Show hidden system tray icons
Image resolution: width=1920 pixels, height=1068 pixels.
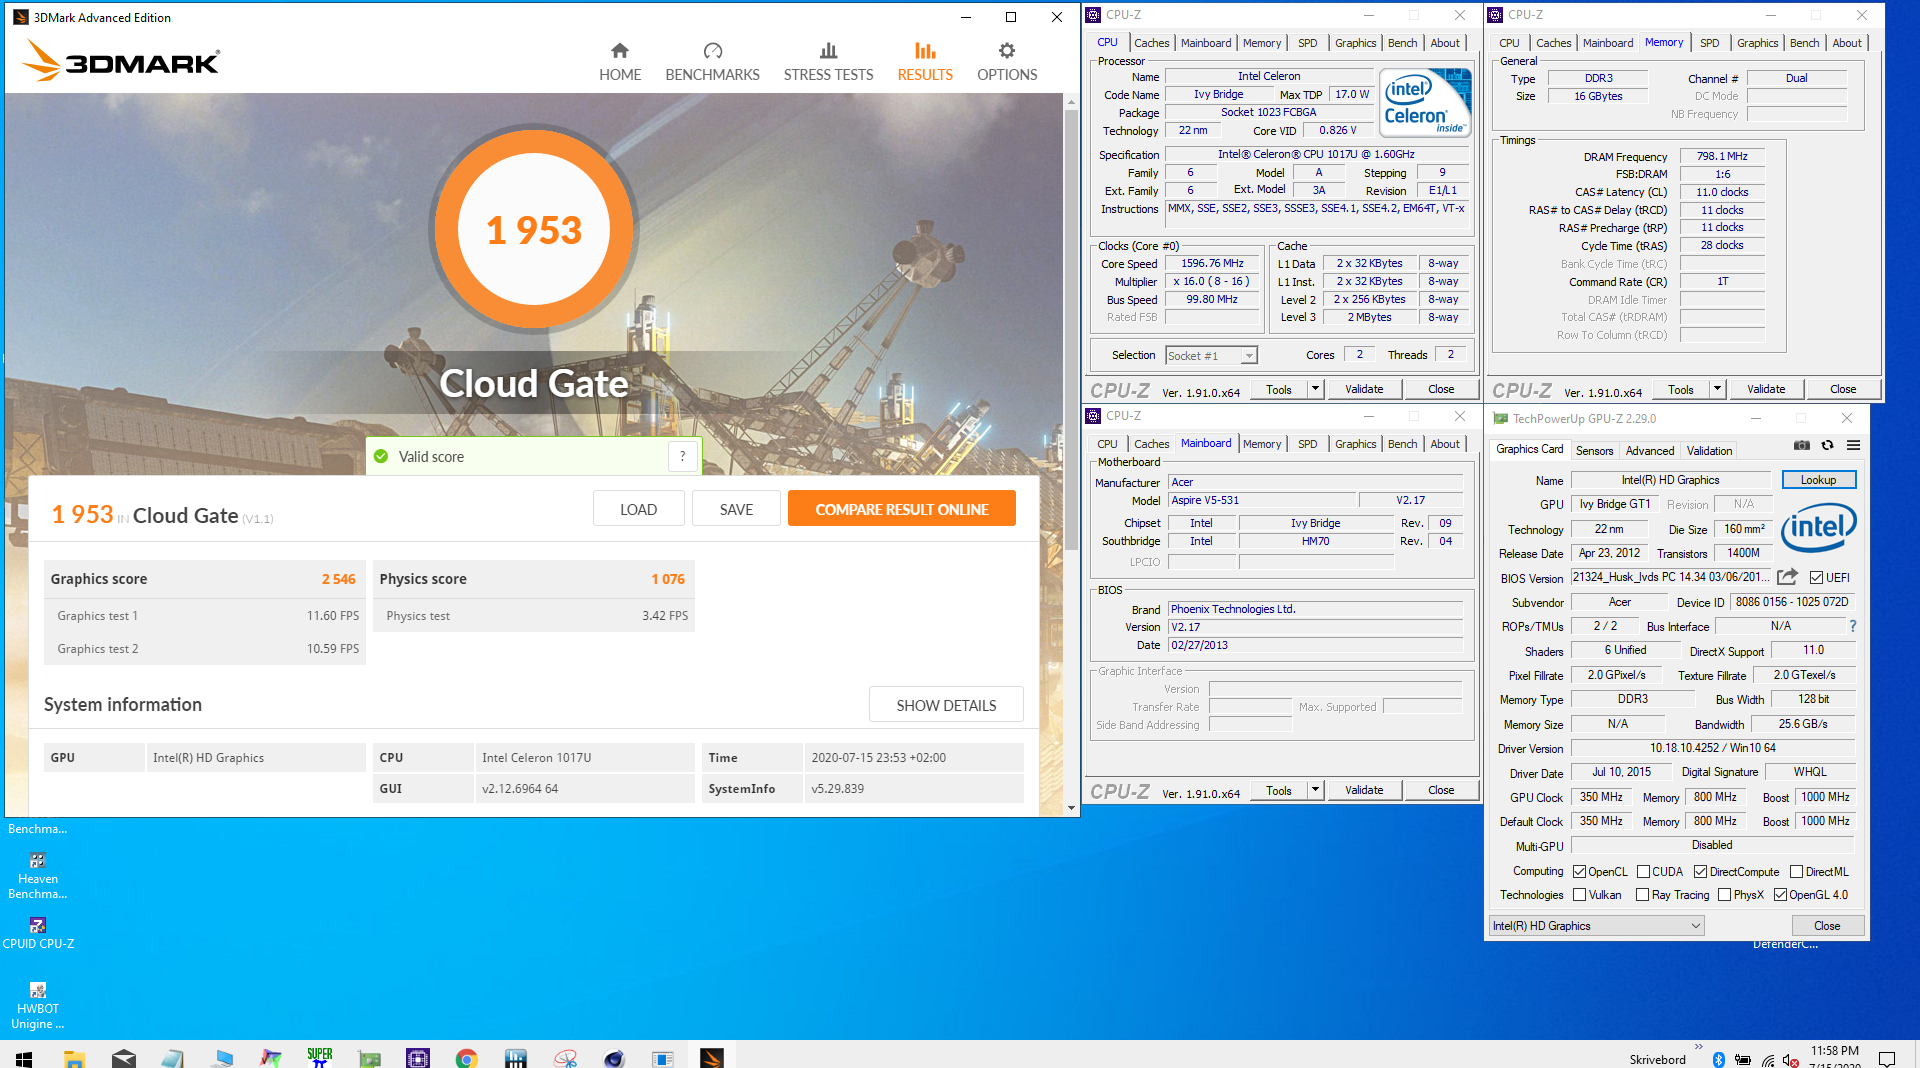[1697, 1048]
